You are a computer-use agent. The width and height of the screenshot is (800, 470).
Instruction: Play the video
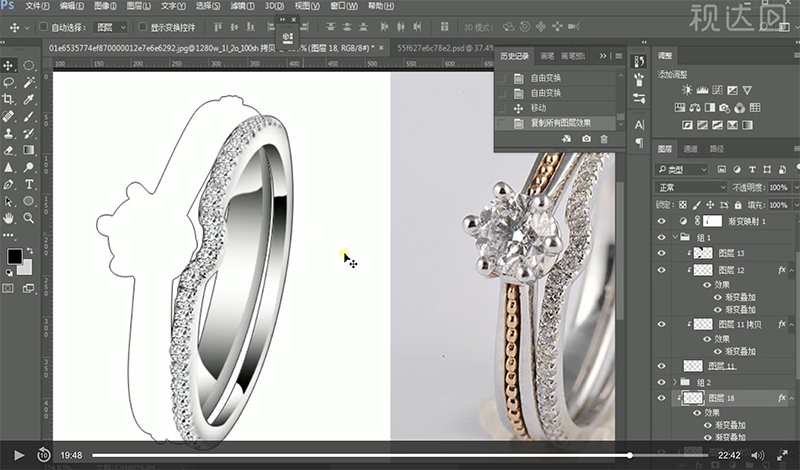(x=19, y=455)
